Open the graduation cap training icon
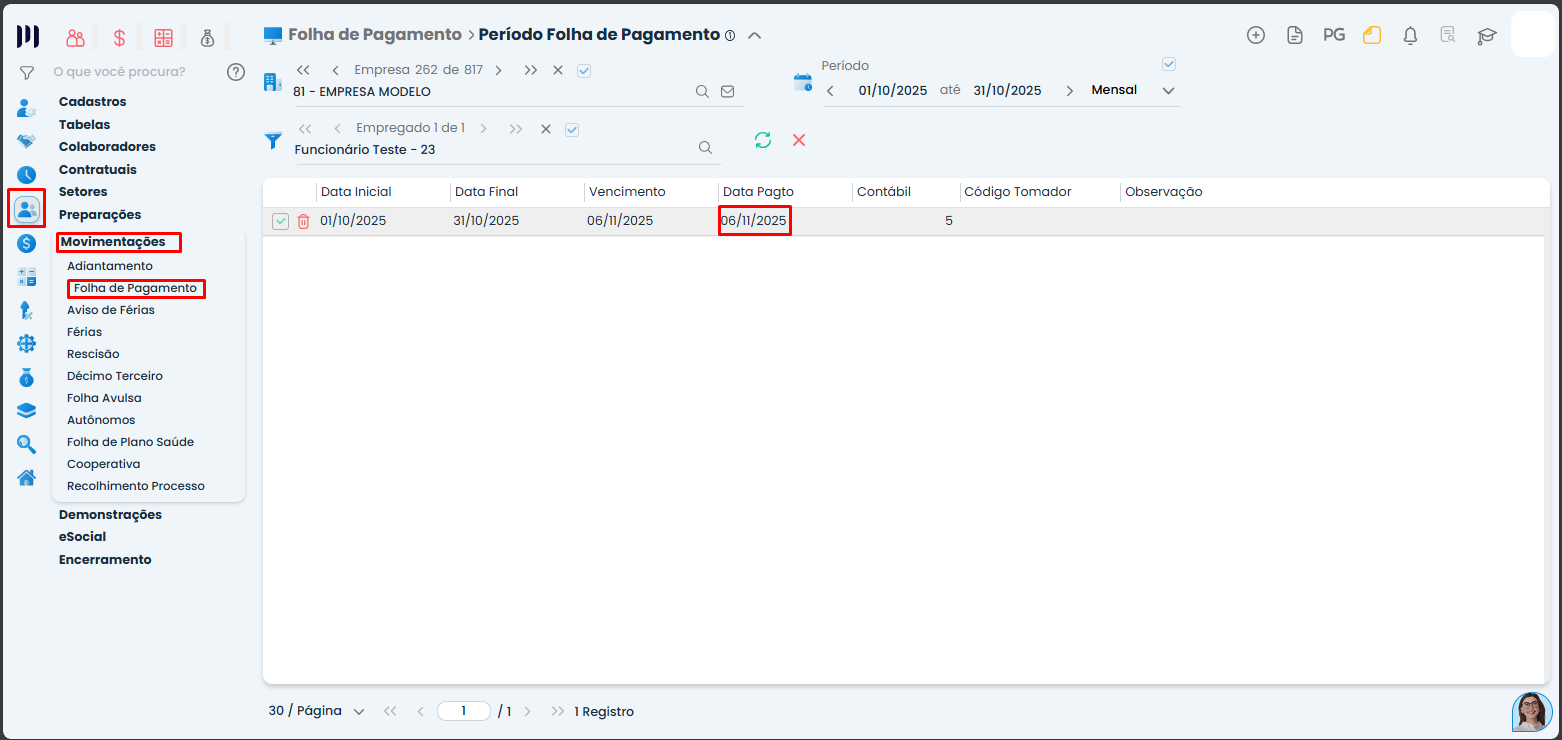This screenshot has width=1562, height=740. click(1487, 35)
